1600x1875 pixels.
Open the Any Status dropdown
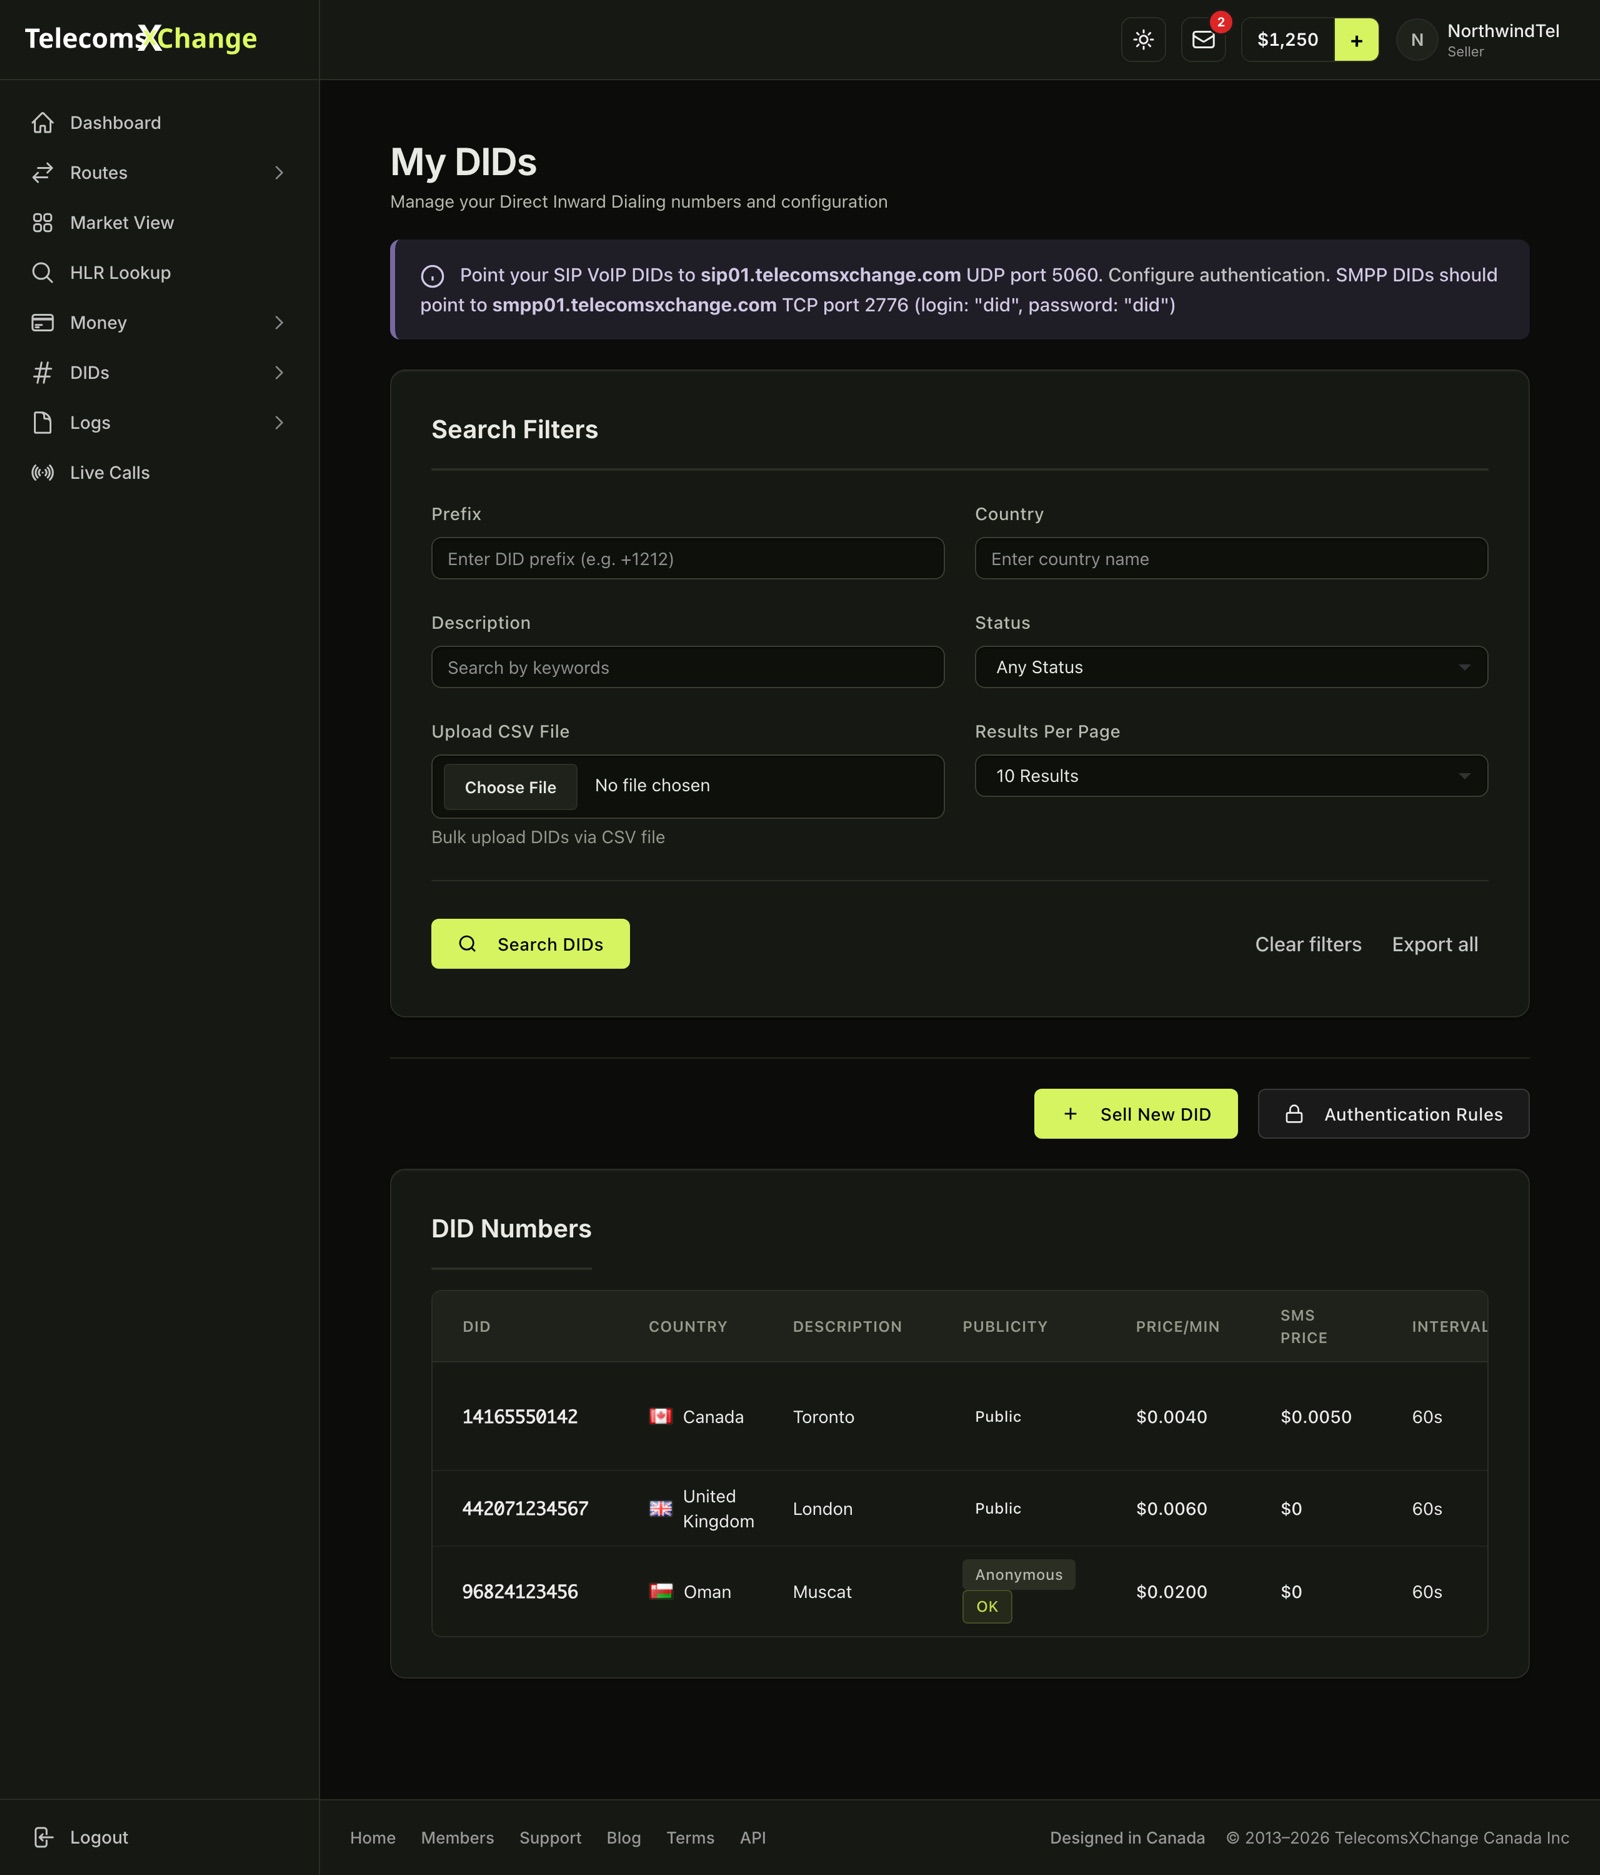[1231, 667]
